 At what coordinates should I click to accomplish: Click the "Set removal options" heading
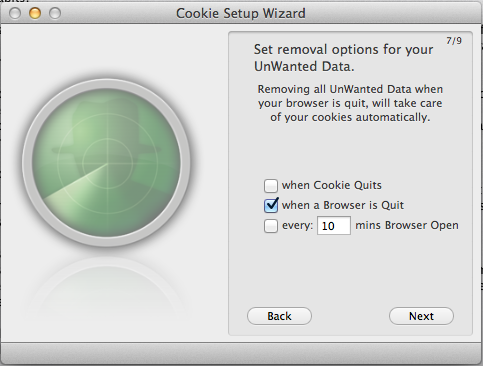pyautogui.click(x=343, y=58)
